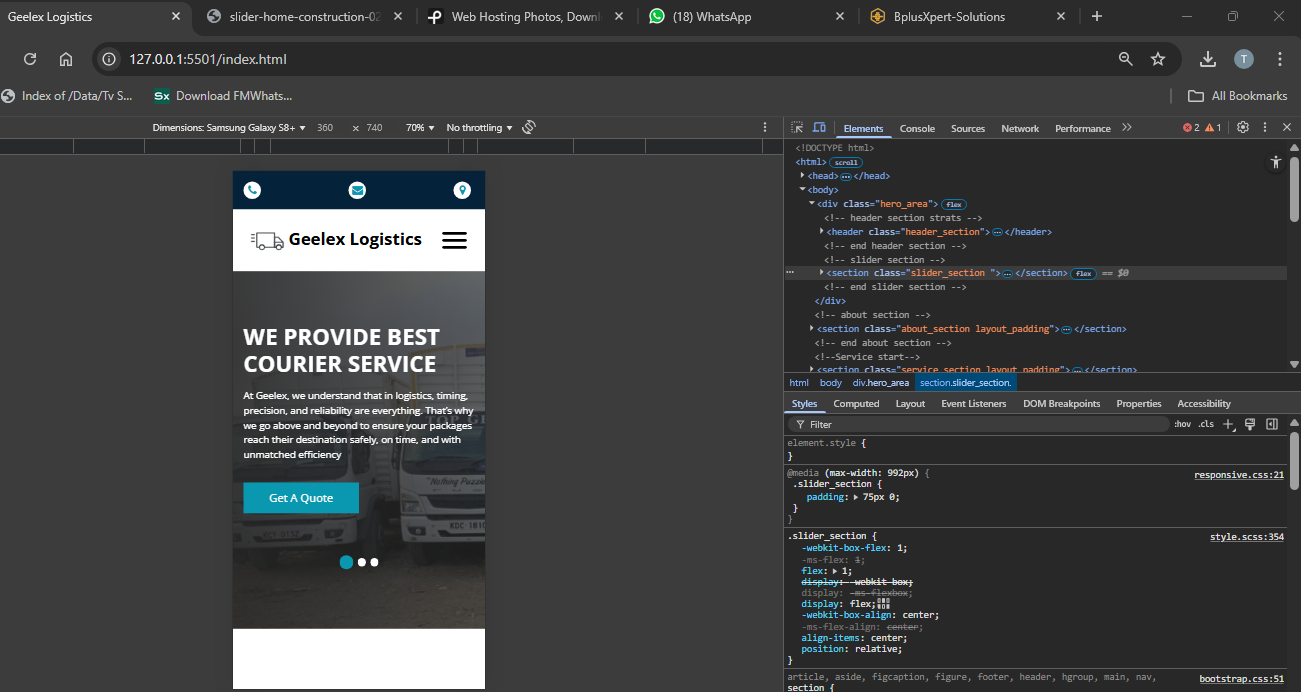Toggle the device toolbar icon

(819, 128)
